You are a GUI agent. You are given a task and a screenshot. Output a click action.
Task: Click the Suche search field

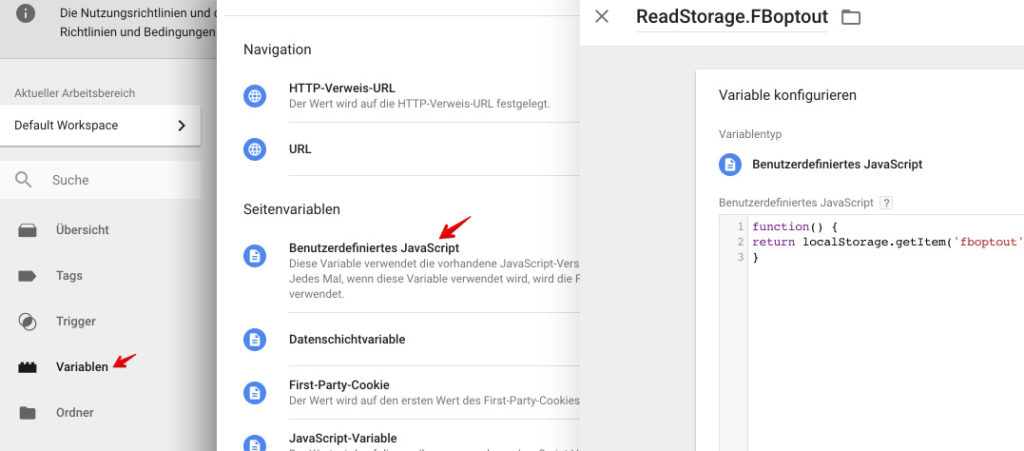[100, 180]
